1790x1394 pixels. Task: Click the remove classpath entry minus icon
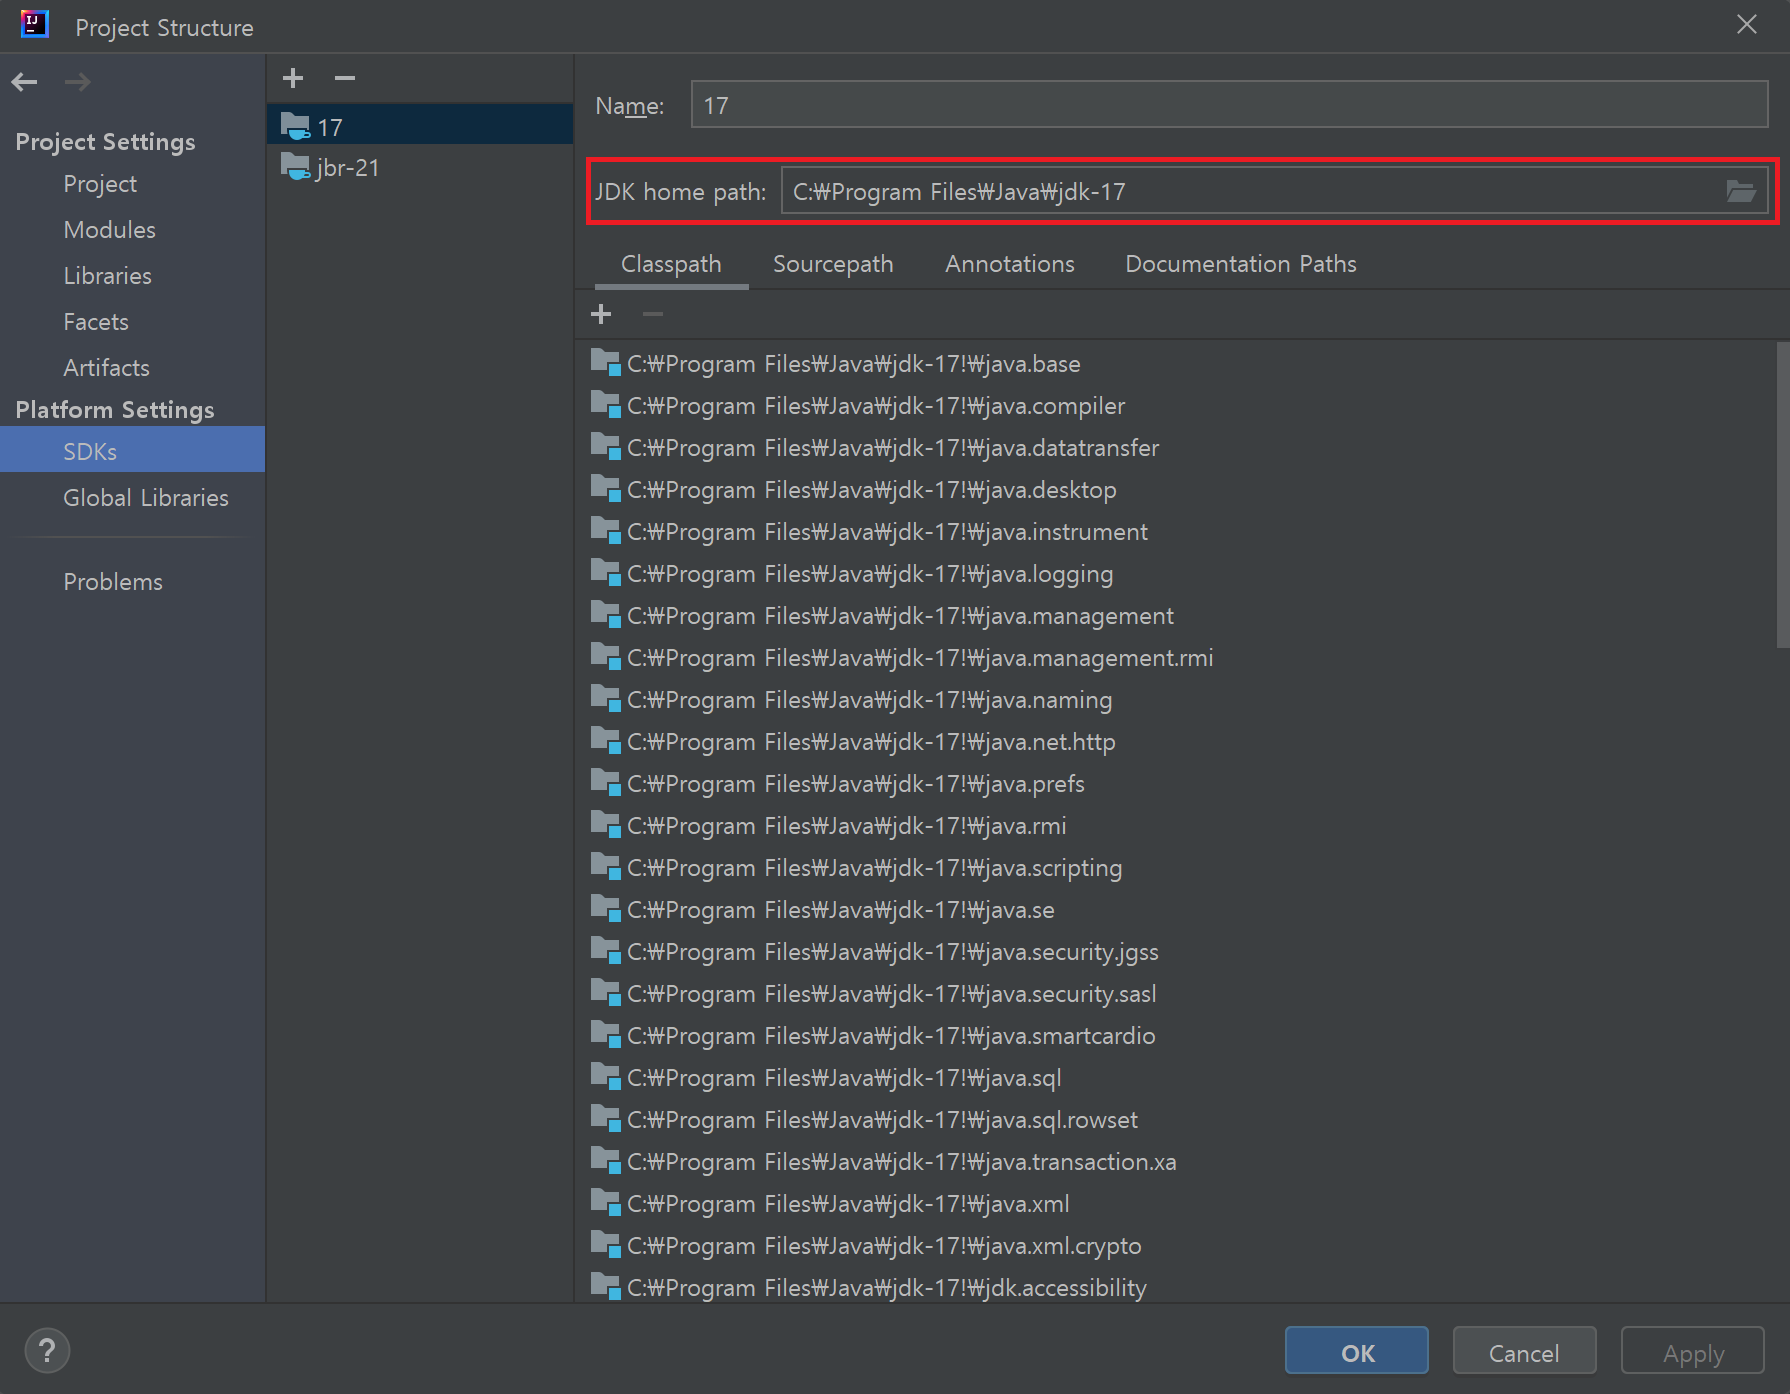653,314
